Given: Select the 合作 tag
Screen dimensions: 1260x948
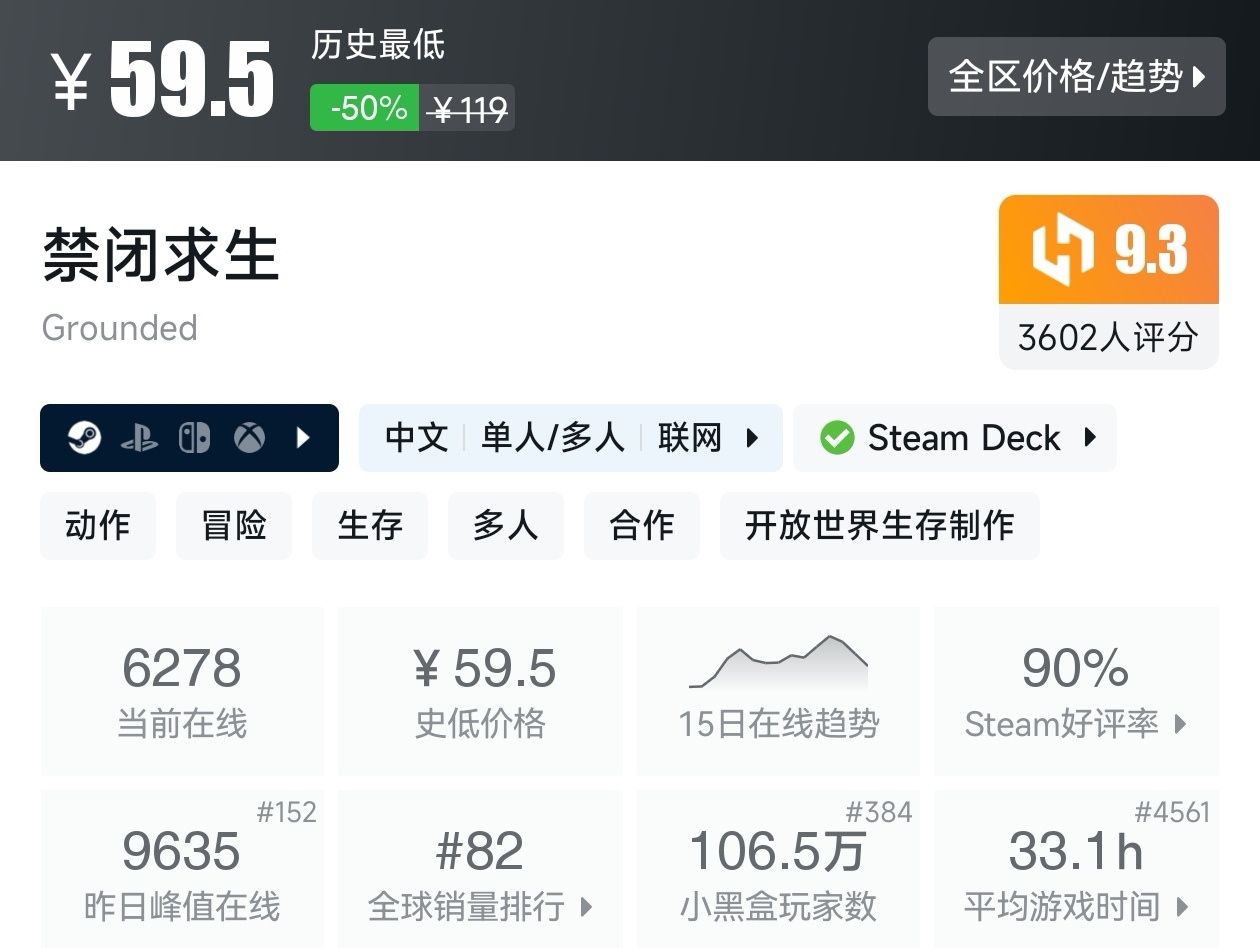Looking at the screenshot, I should click(x=642, y=525).
